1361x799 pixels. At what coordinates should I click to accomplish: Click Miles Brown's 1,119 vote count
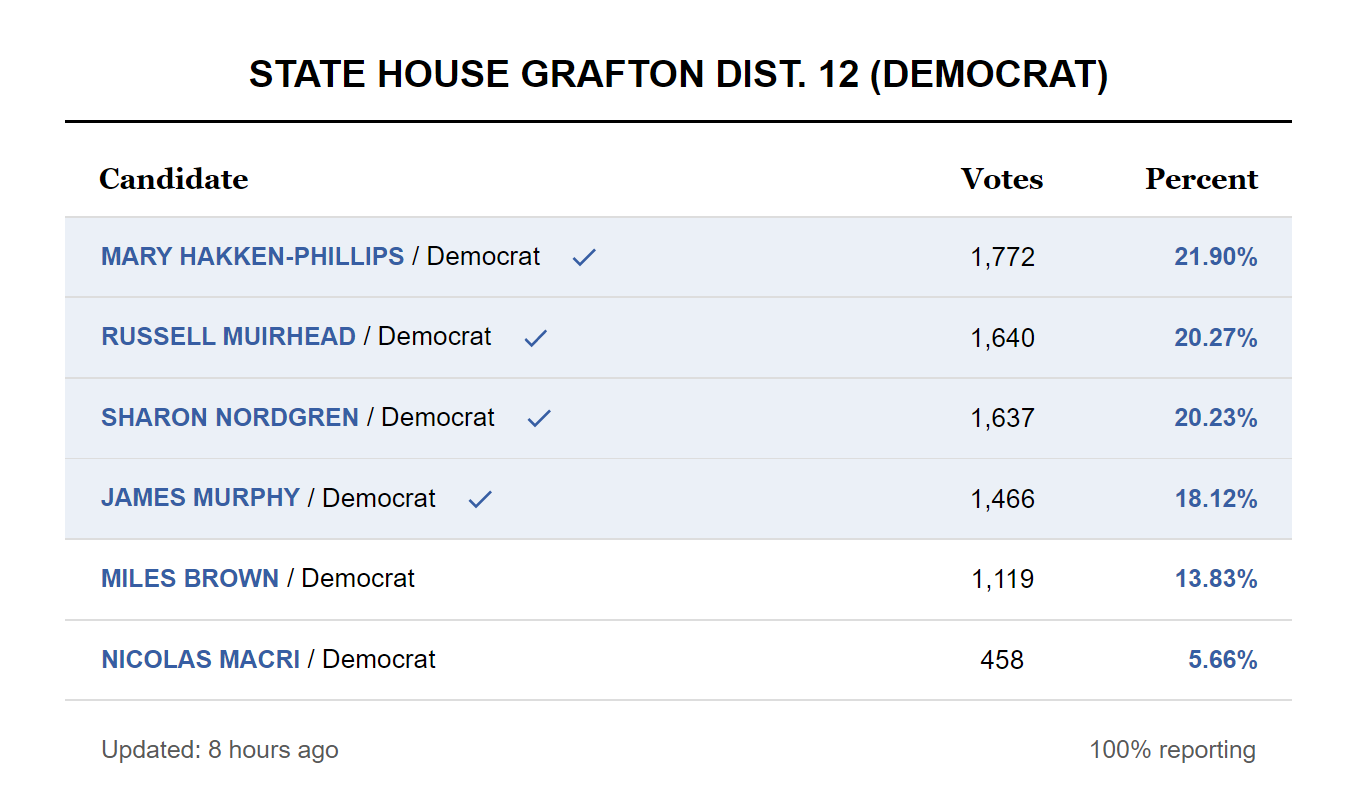pos(1002,579)
